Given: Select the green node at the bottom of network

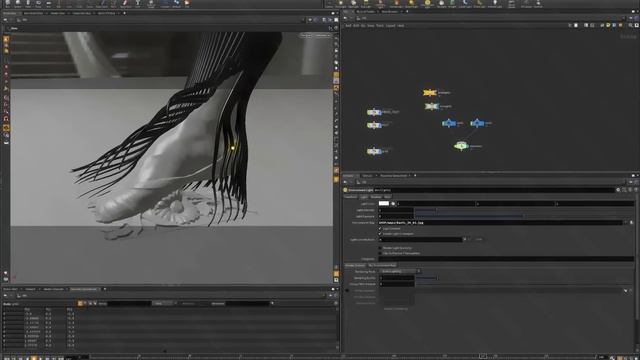Looking at the screenshot, I should (461, 146).
